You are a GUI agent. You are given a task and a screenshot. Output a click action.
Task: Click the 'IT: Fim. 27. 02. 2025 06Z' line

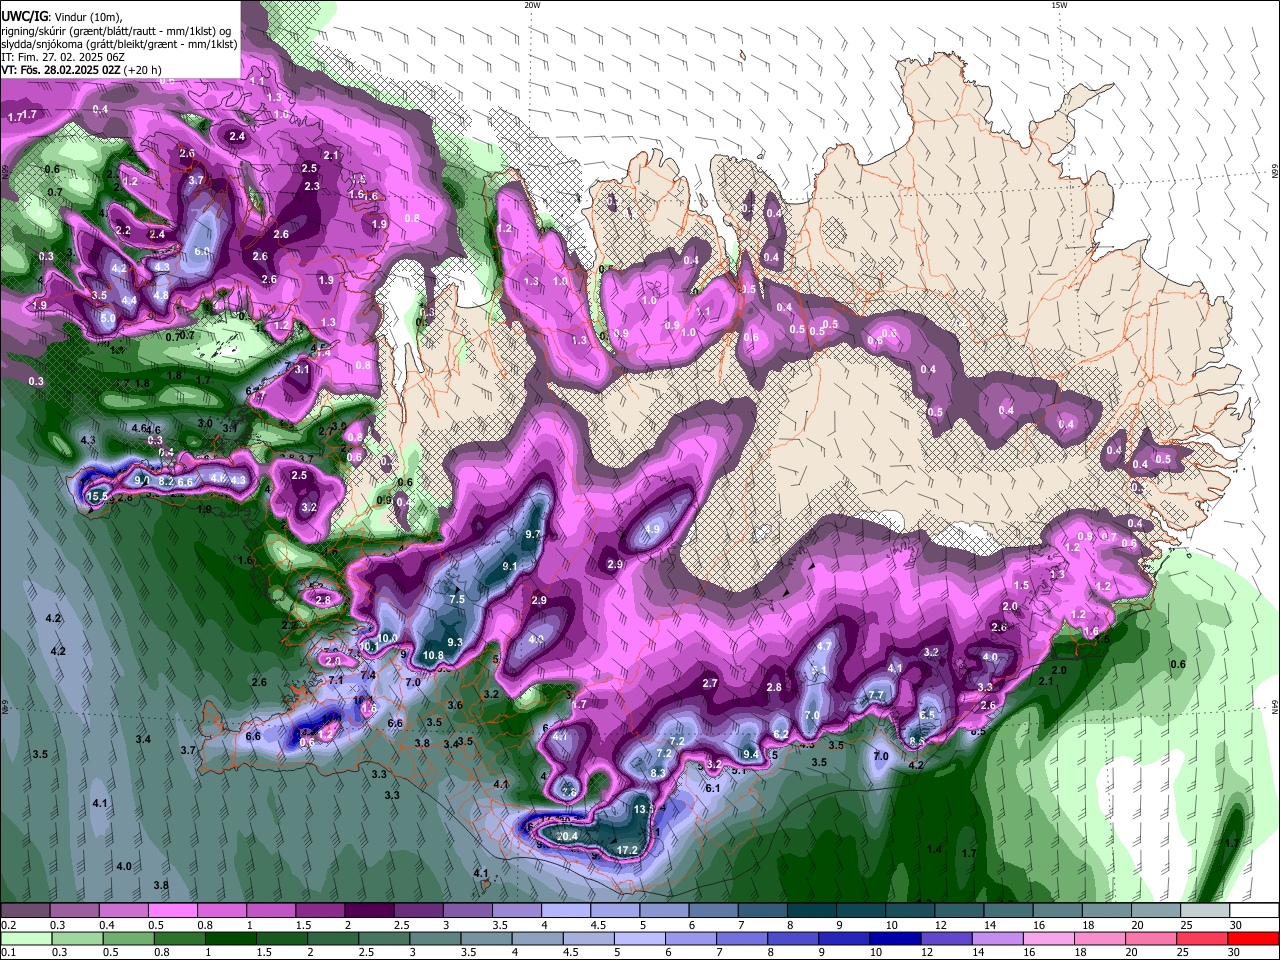click(63, 57)
